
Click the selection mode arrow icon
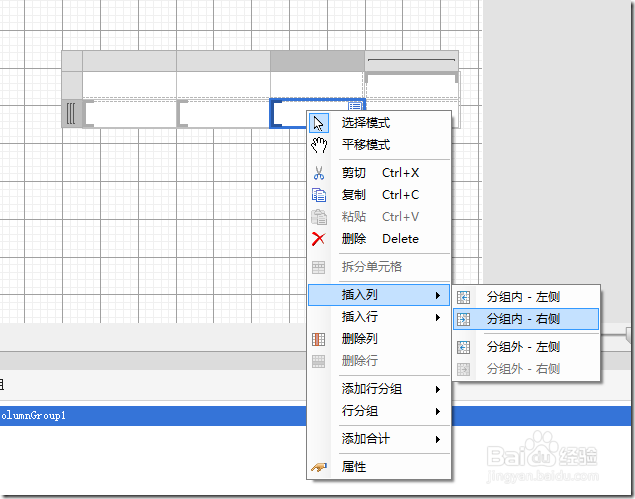[319, 123]
